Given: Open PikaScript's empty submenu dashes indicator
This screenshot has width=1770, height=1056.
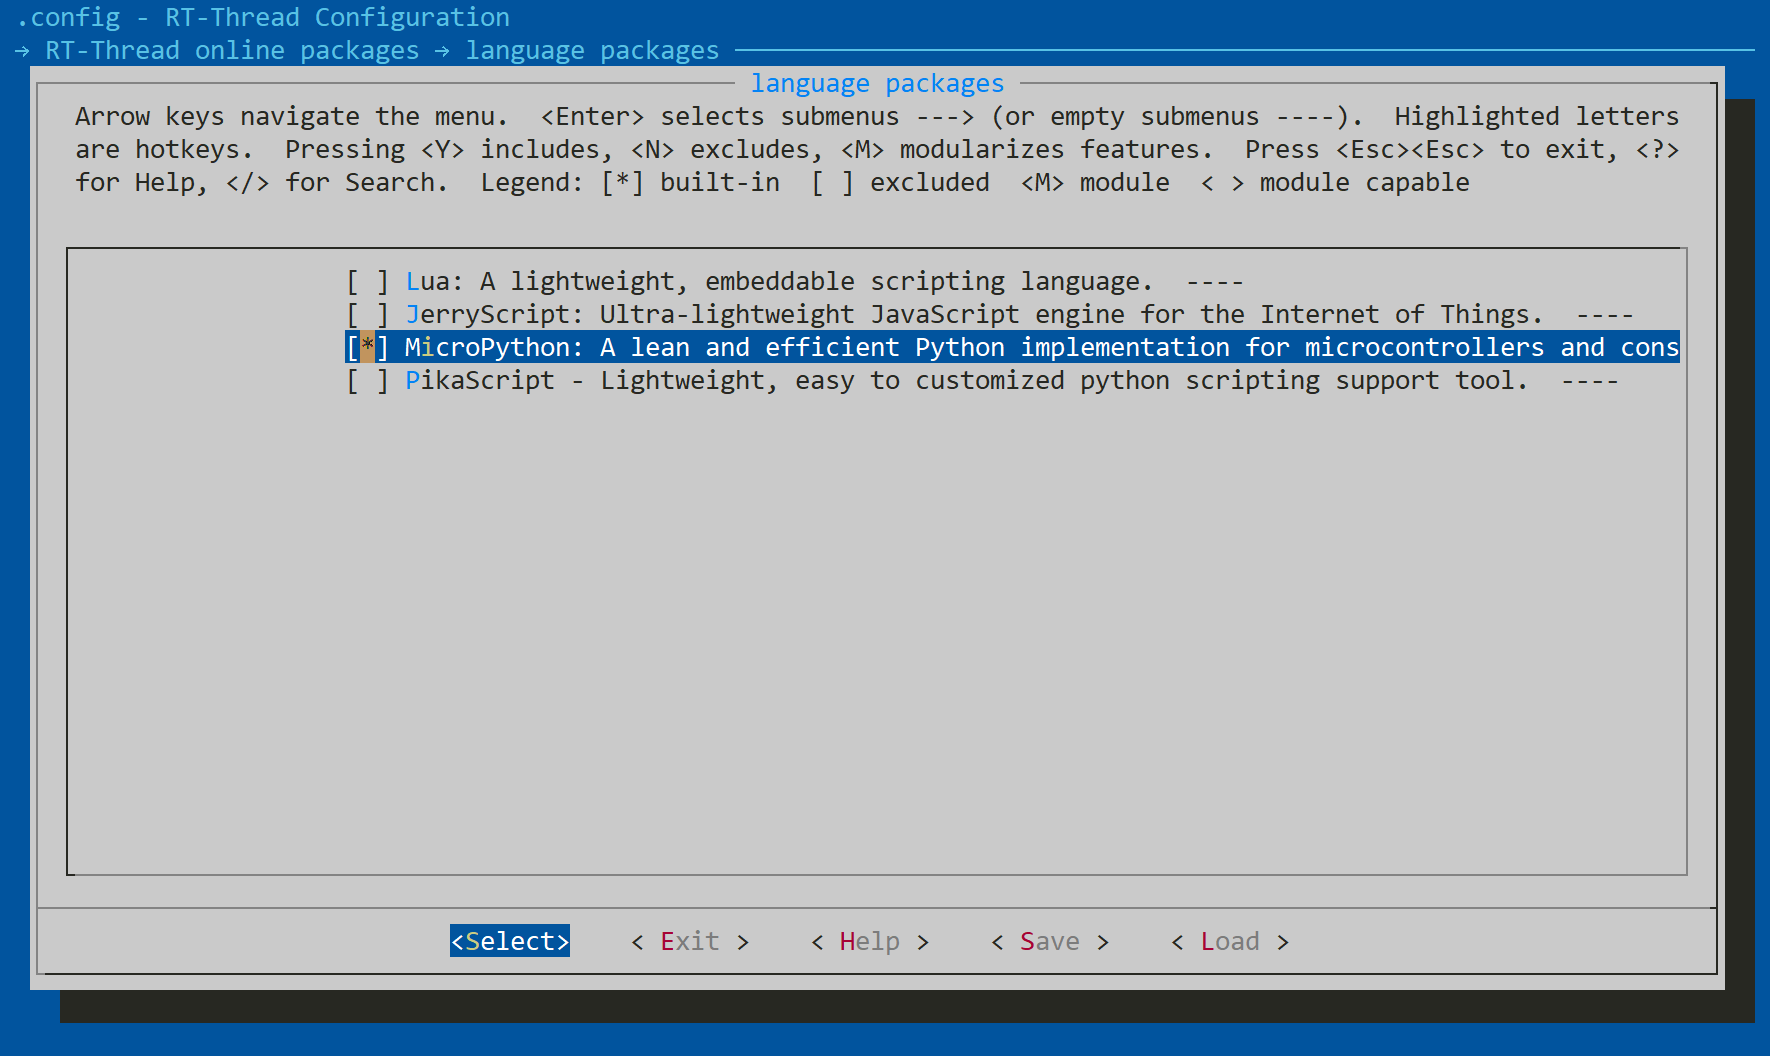Looking at the screenshot, I should [x=1589, y=381].
